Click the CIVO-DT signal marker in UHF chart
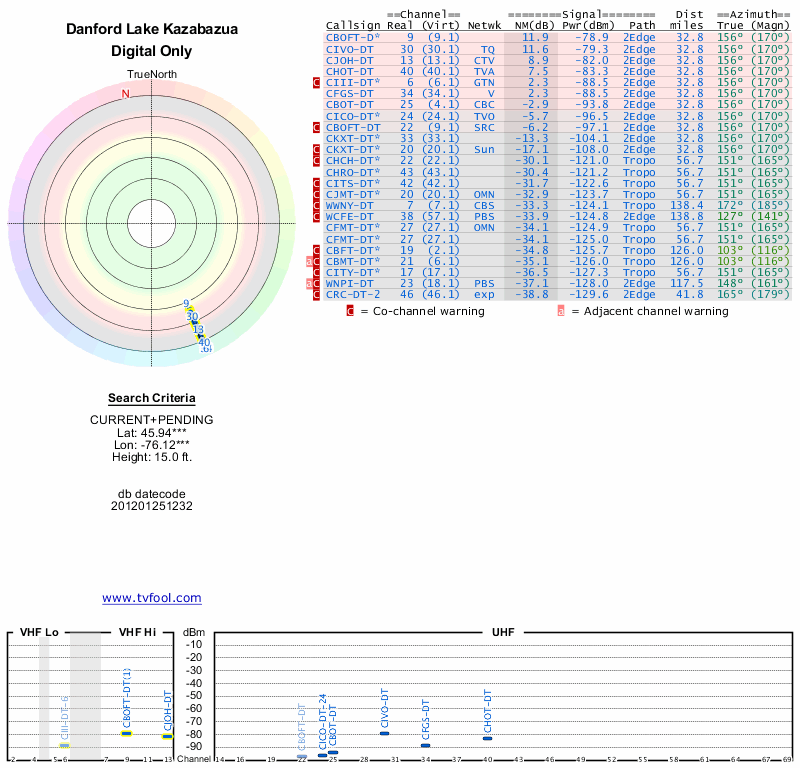 tap(385, 733)
